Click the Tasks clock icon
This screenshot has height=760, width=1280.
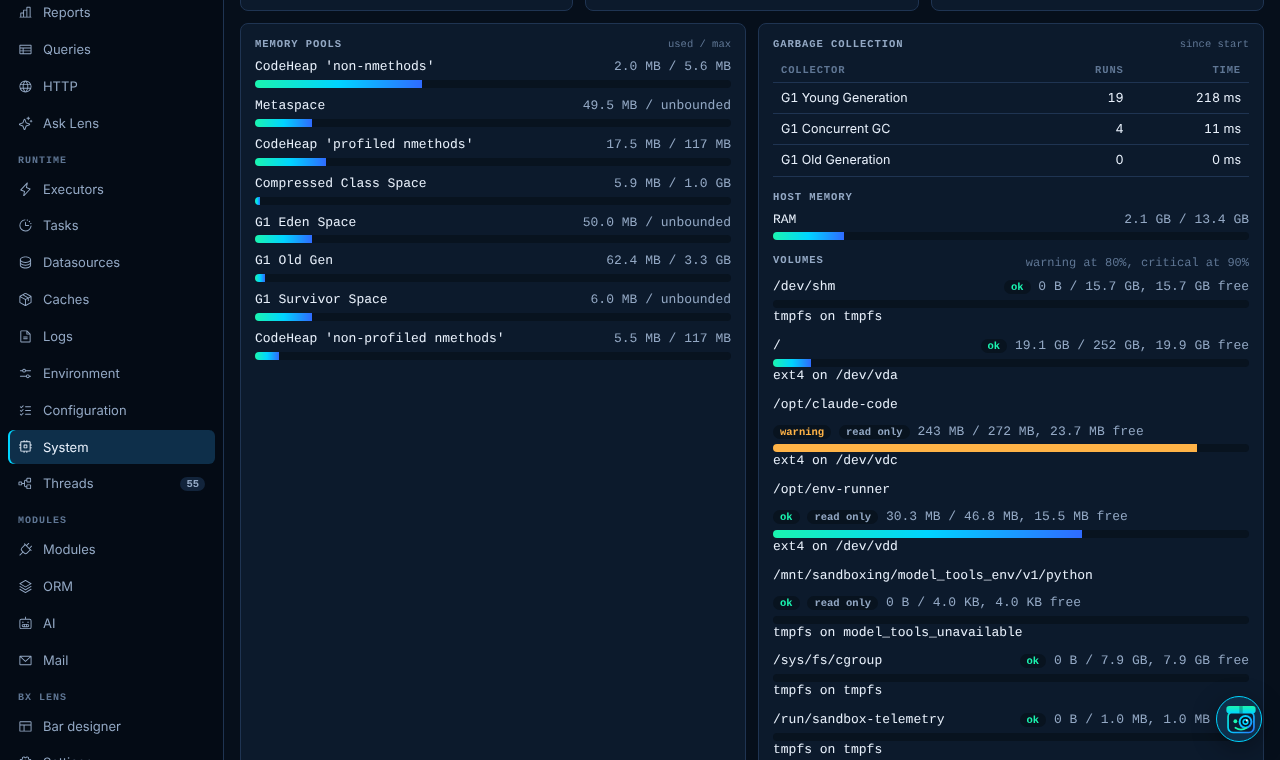click(x=25, y=225)
